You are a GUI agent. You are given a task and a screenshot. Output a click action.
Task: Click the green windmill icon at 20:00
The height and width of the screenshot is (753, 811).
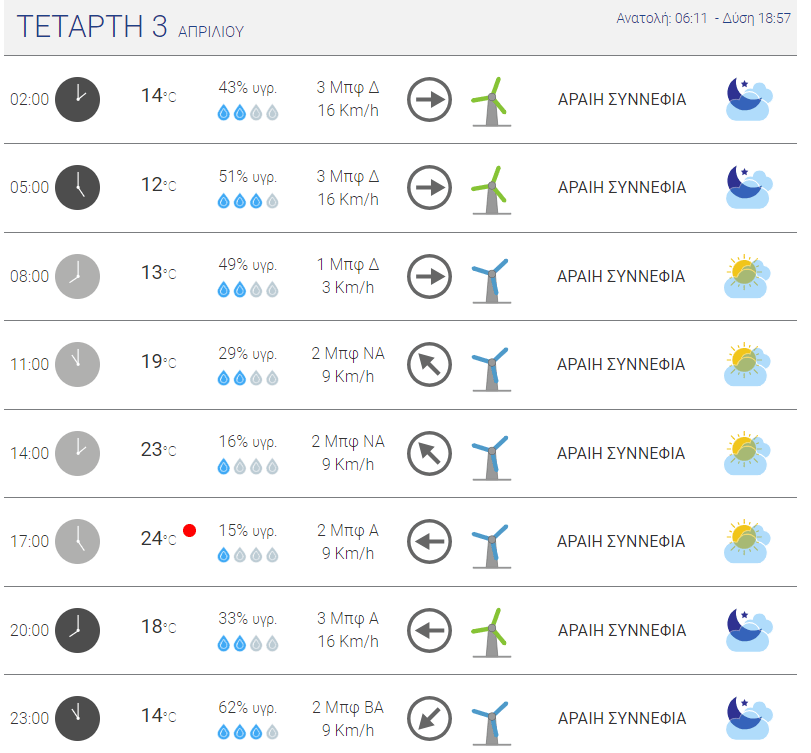coord(491,633)
